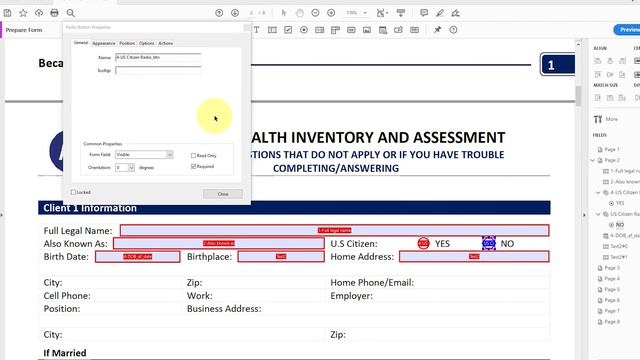Add a comment with the speech bubble
The width and height of the screenshot is (640, 360).
[x=424, y=13]
